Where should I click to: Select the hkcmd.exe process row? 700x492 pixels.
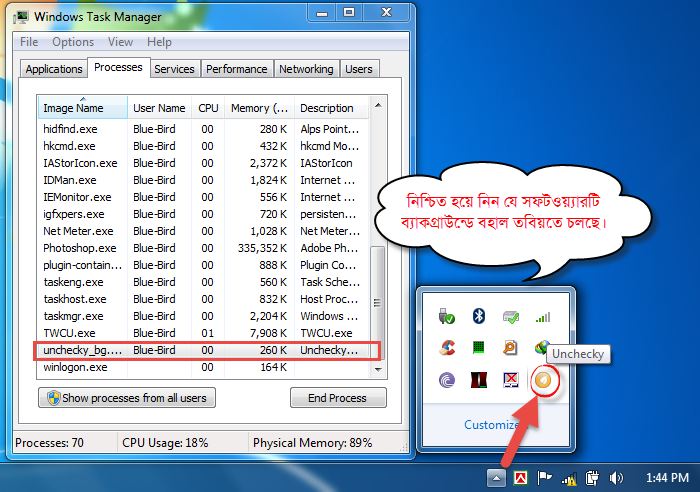[204, 146]
